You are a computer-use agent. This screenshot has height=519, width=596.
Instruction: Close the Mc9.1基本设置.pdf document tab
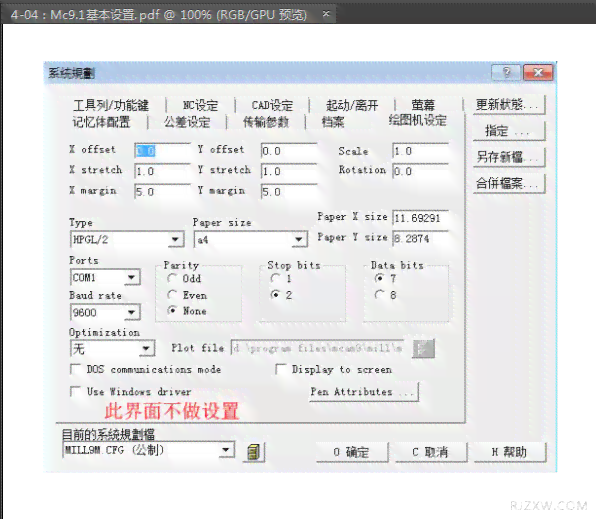pos(326,14)
